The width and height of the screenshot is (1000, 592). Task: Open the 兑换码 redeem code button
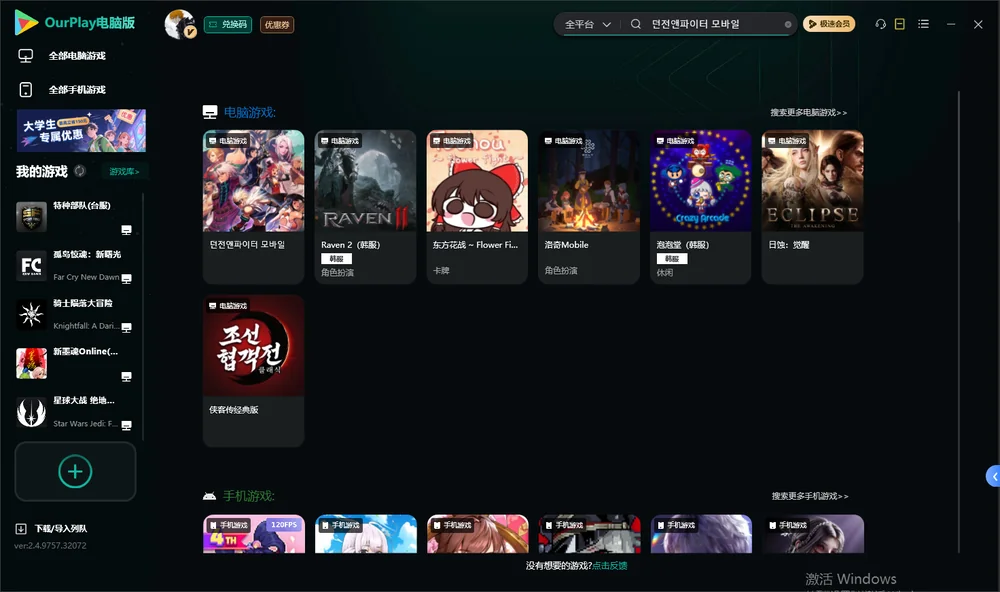point(228,24)
